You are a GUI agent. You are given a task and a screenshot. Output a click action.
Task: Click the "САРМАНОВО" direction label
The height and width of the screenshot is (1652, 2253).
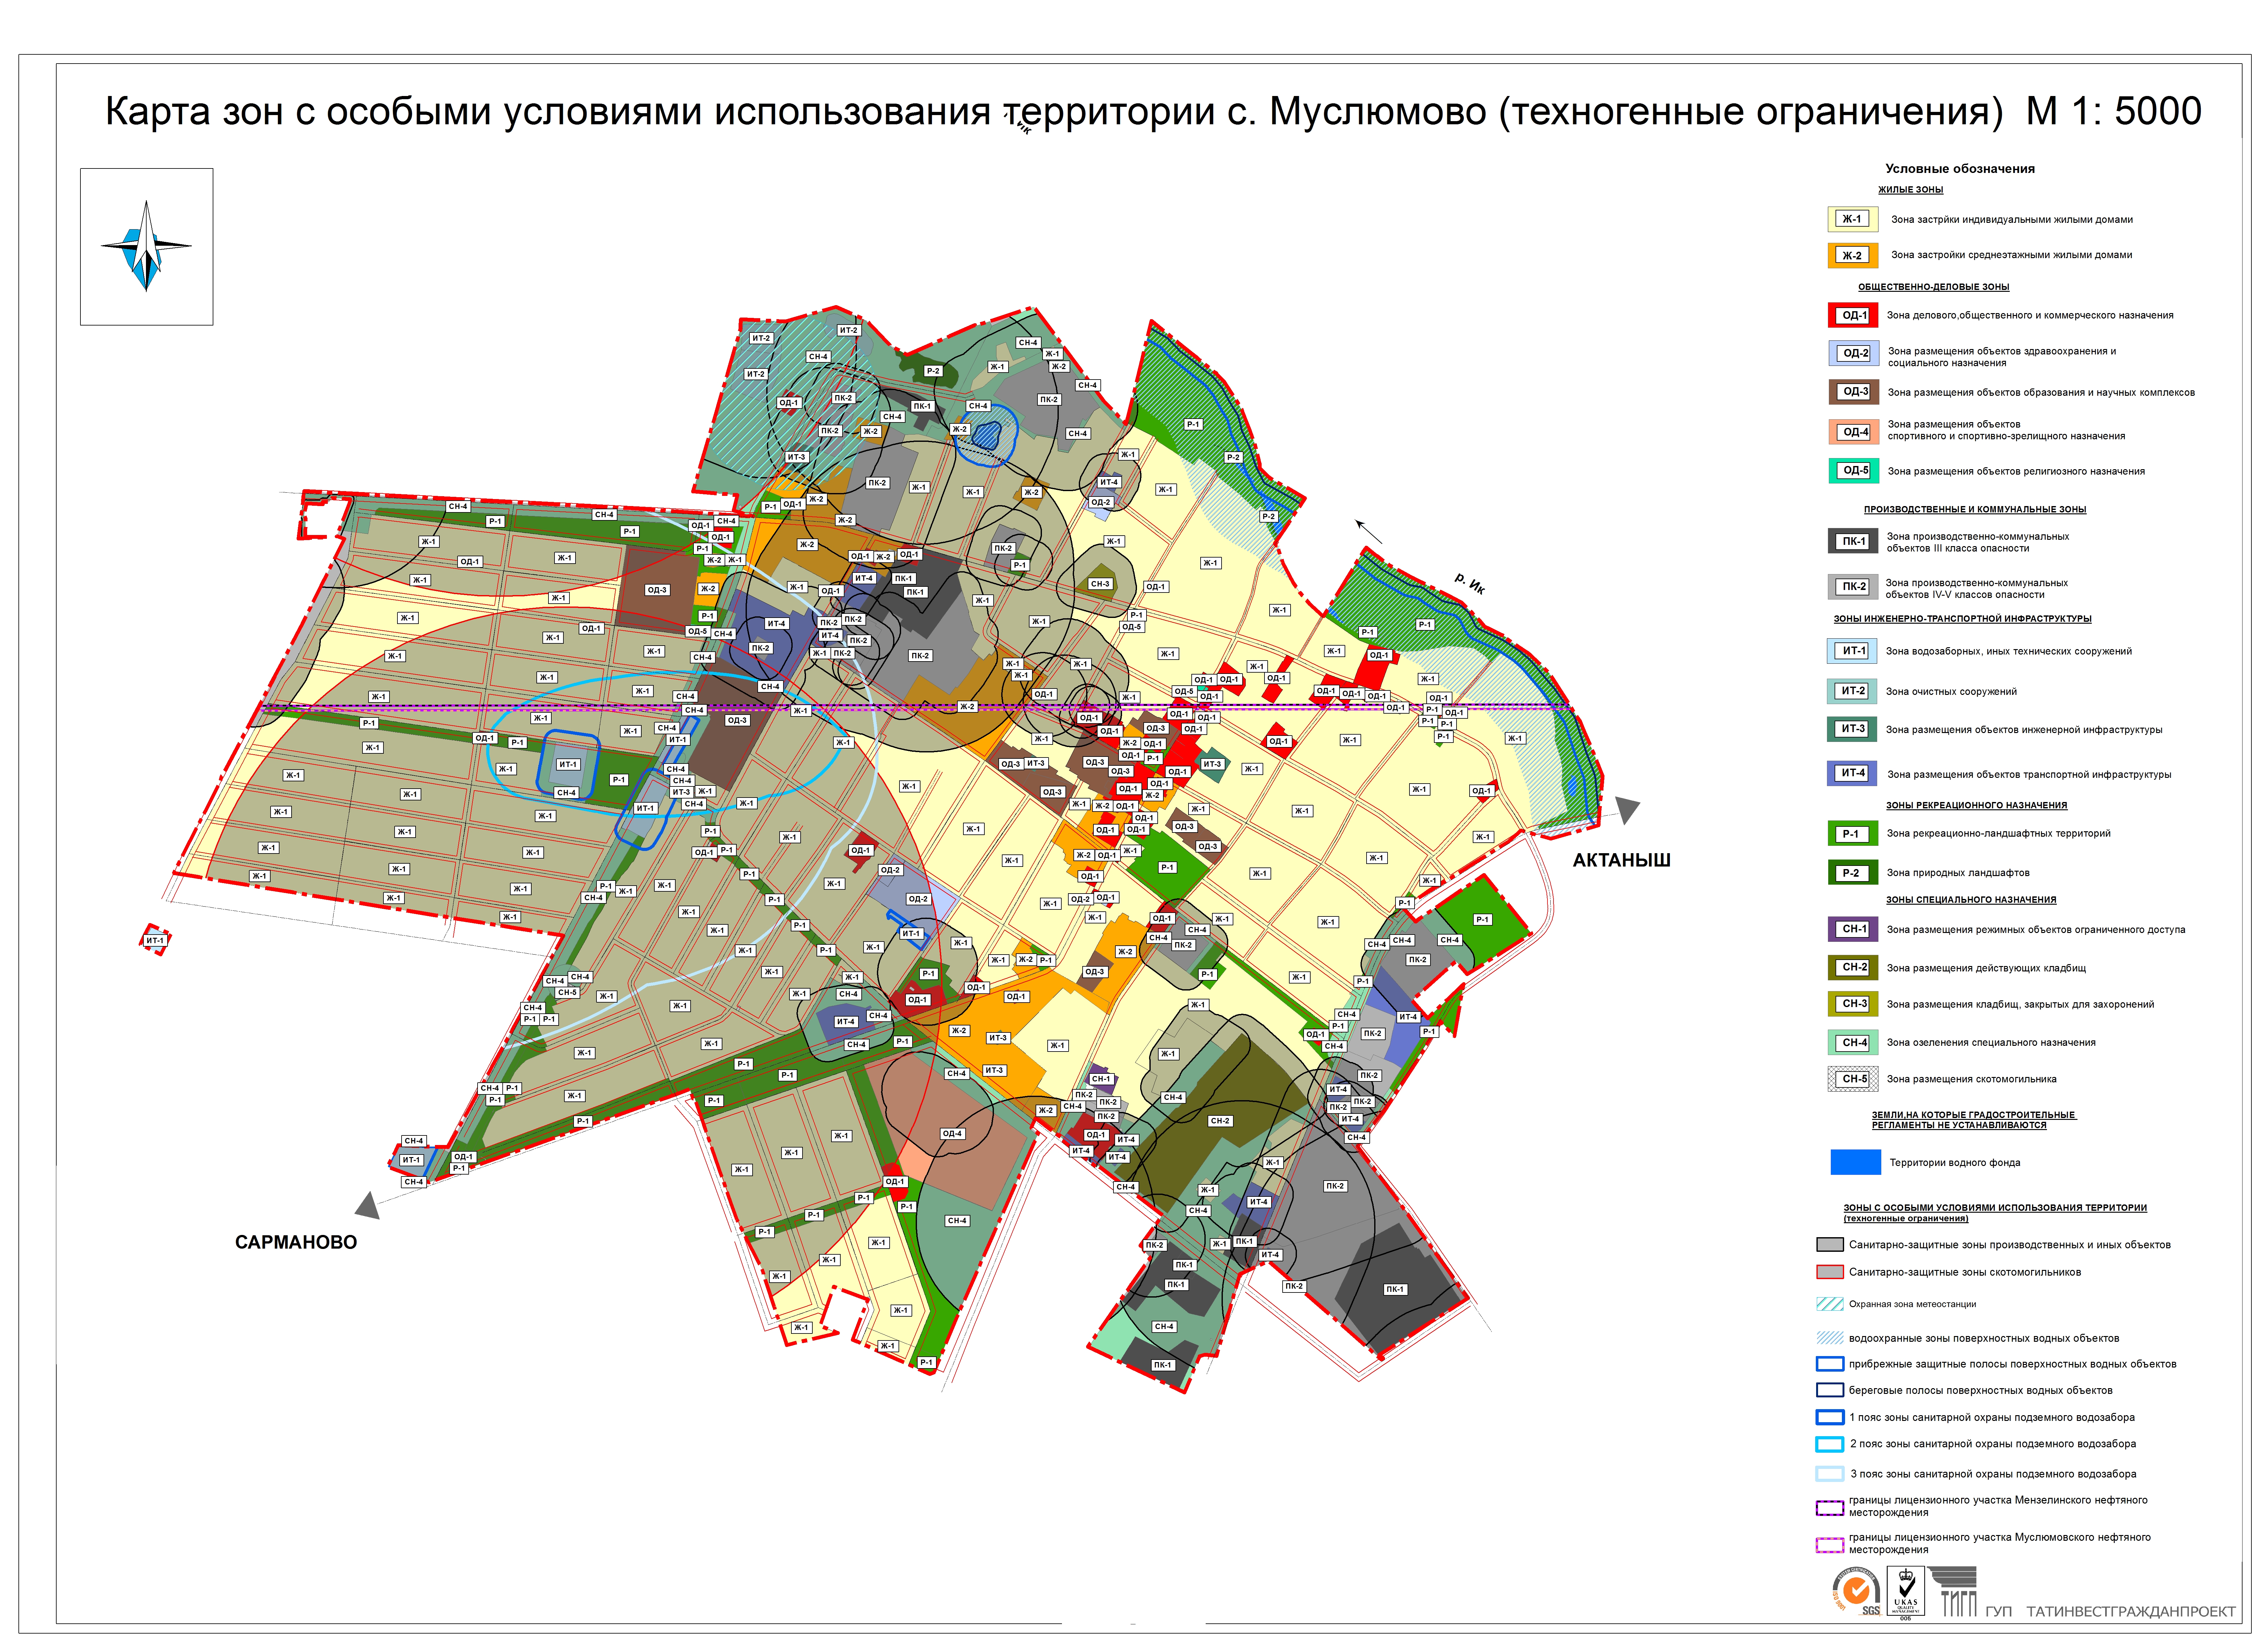tap(296, 1242)
